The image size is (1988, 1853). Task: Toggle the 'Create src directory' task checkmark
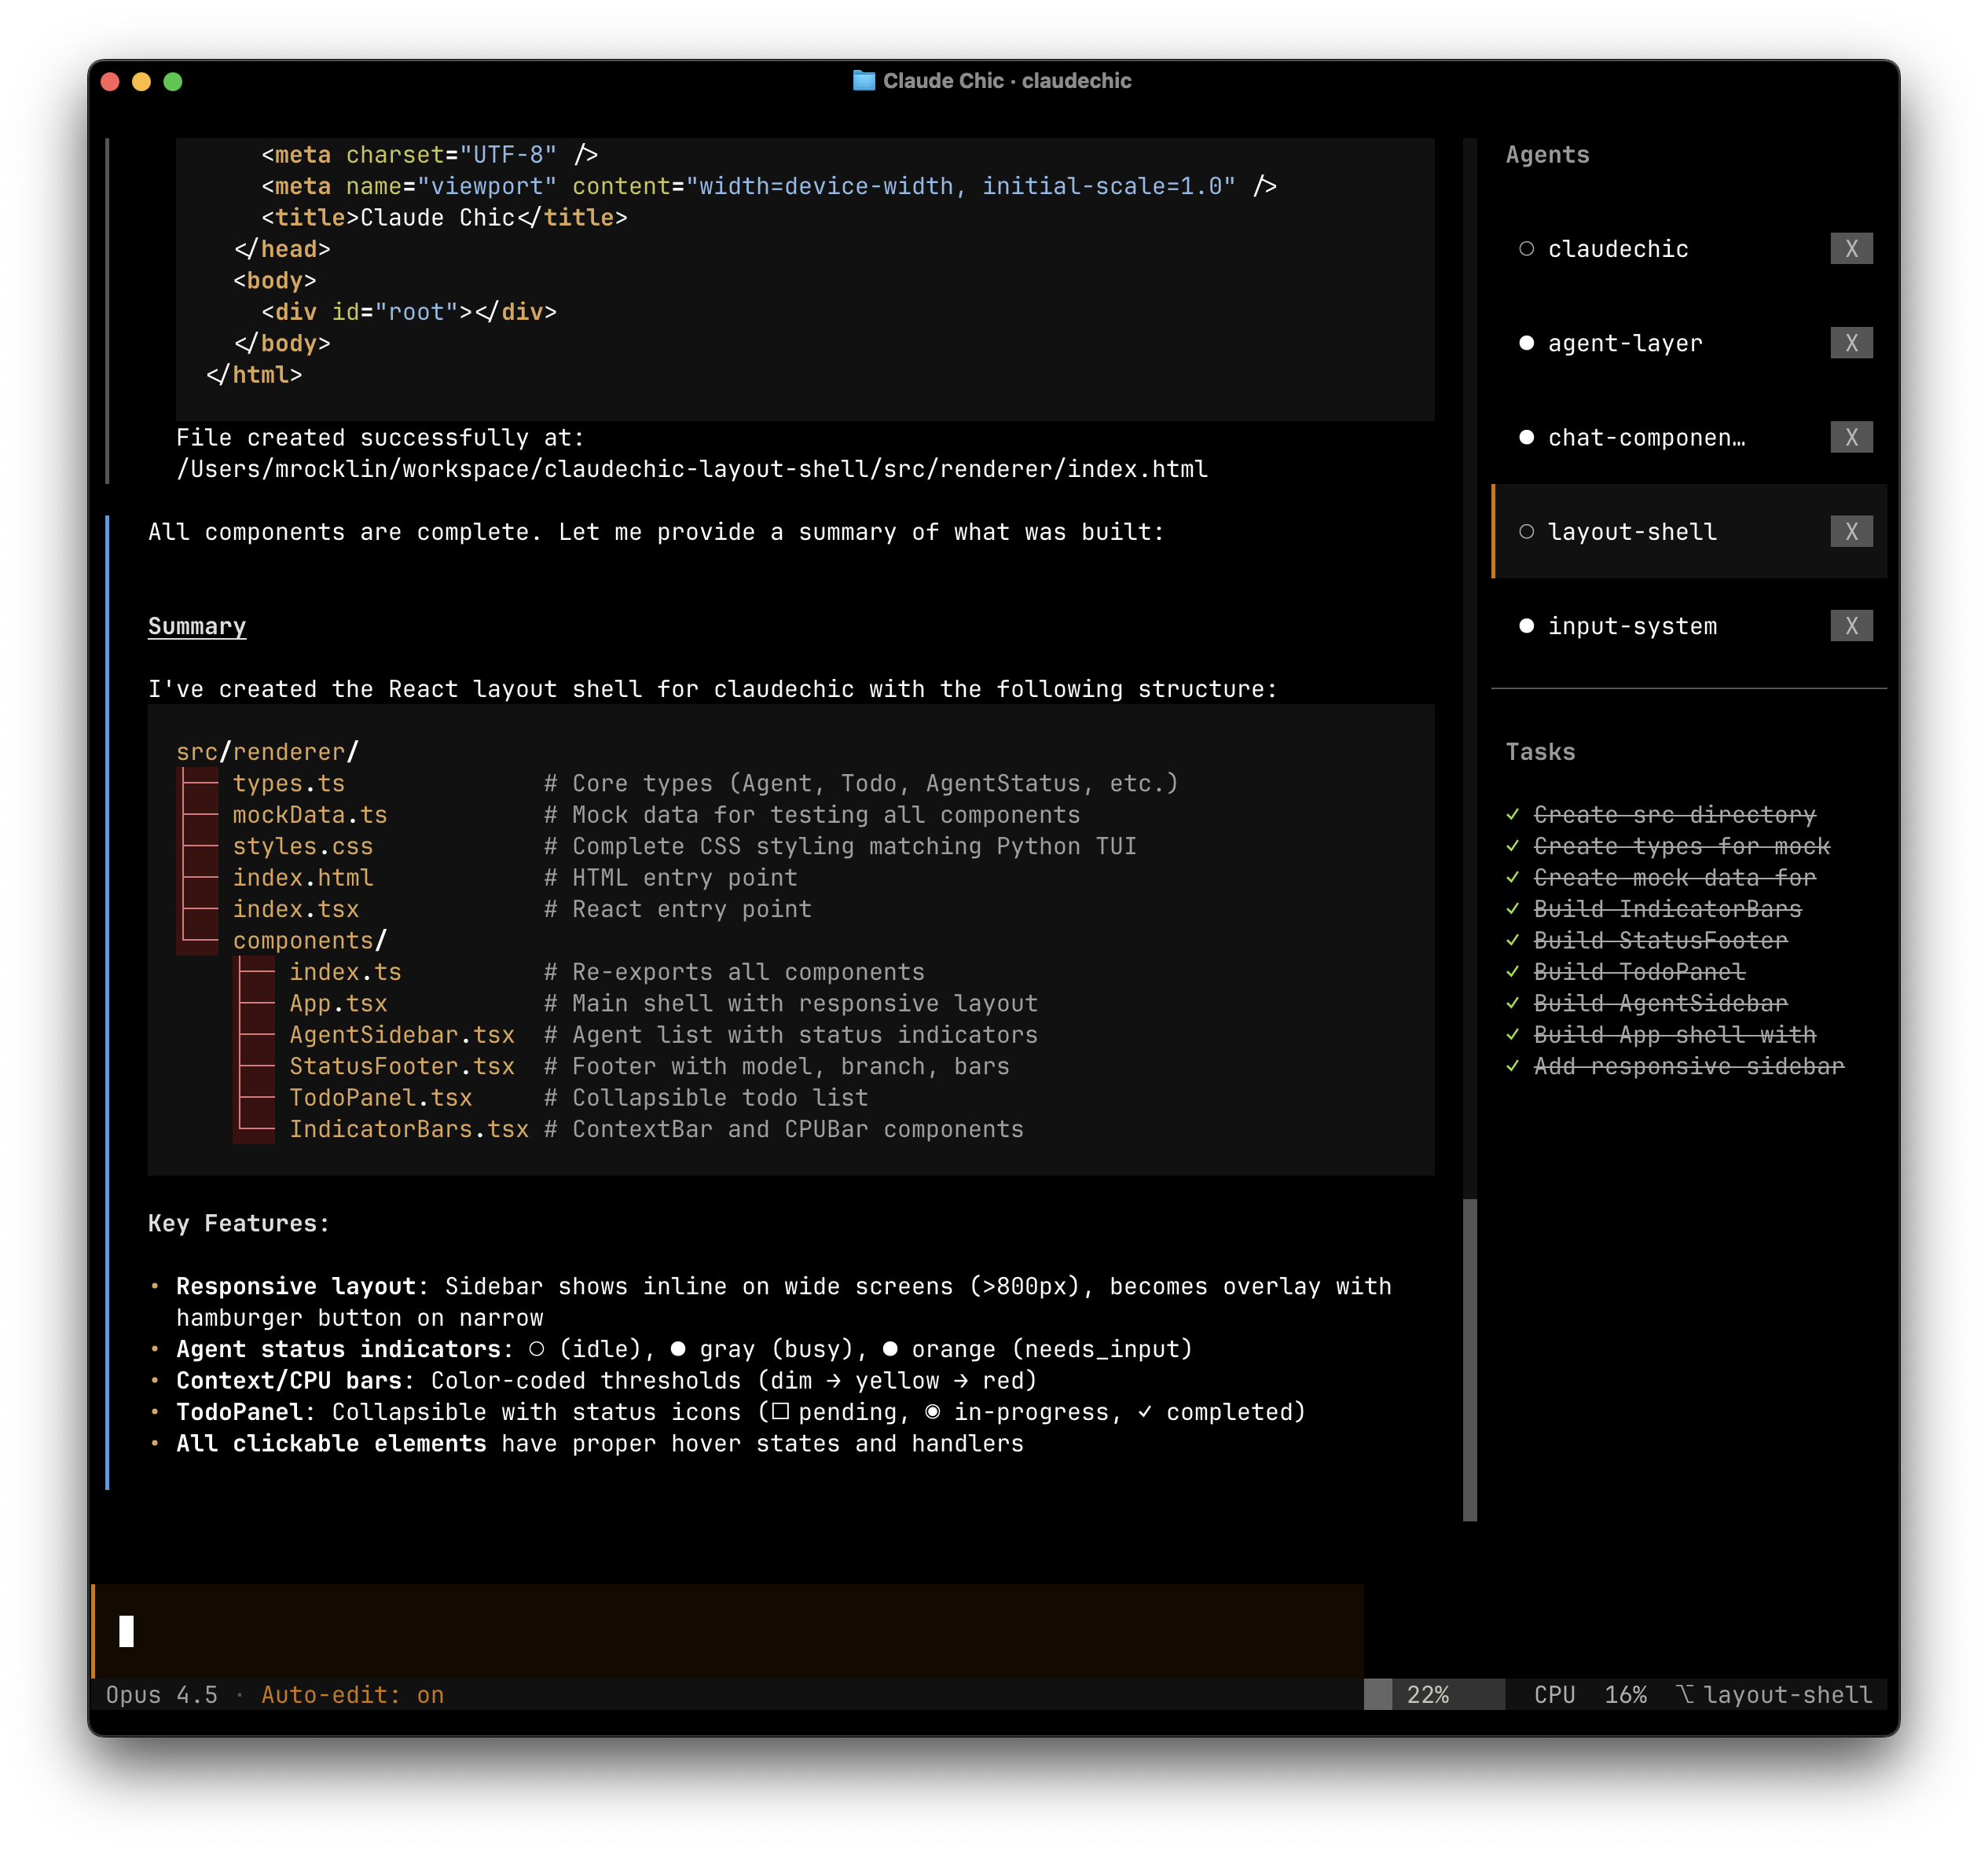[x=1512, y=815]
